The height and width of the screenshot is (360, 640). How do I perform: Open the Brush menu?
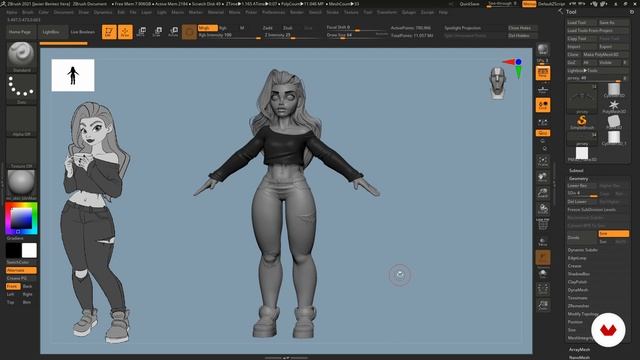point(28,13)
